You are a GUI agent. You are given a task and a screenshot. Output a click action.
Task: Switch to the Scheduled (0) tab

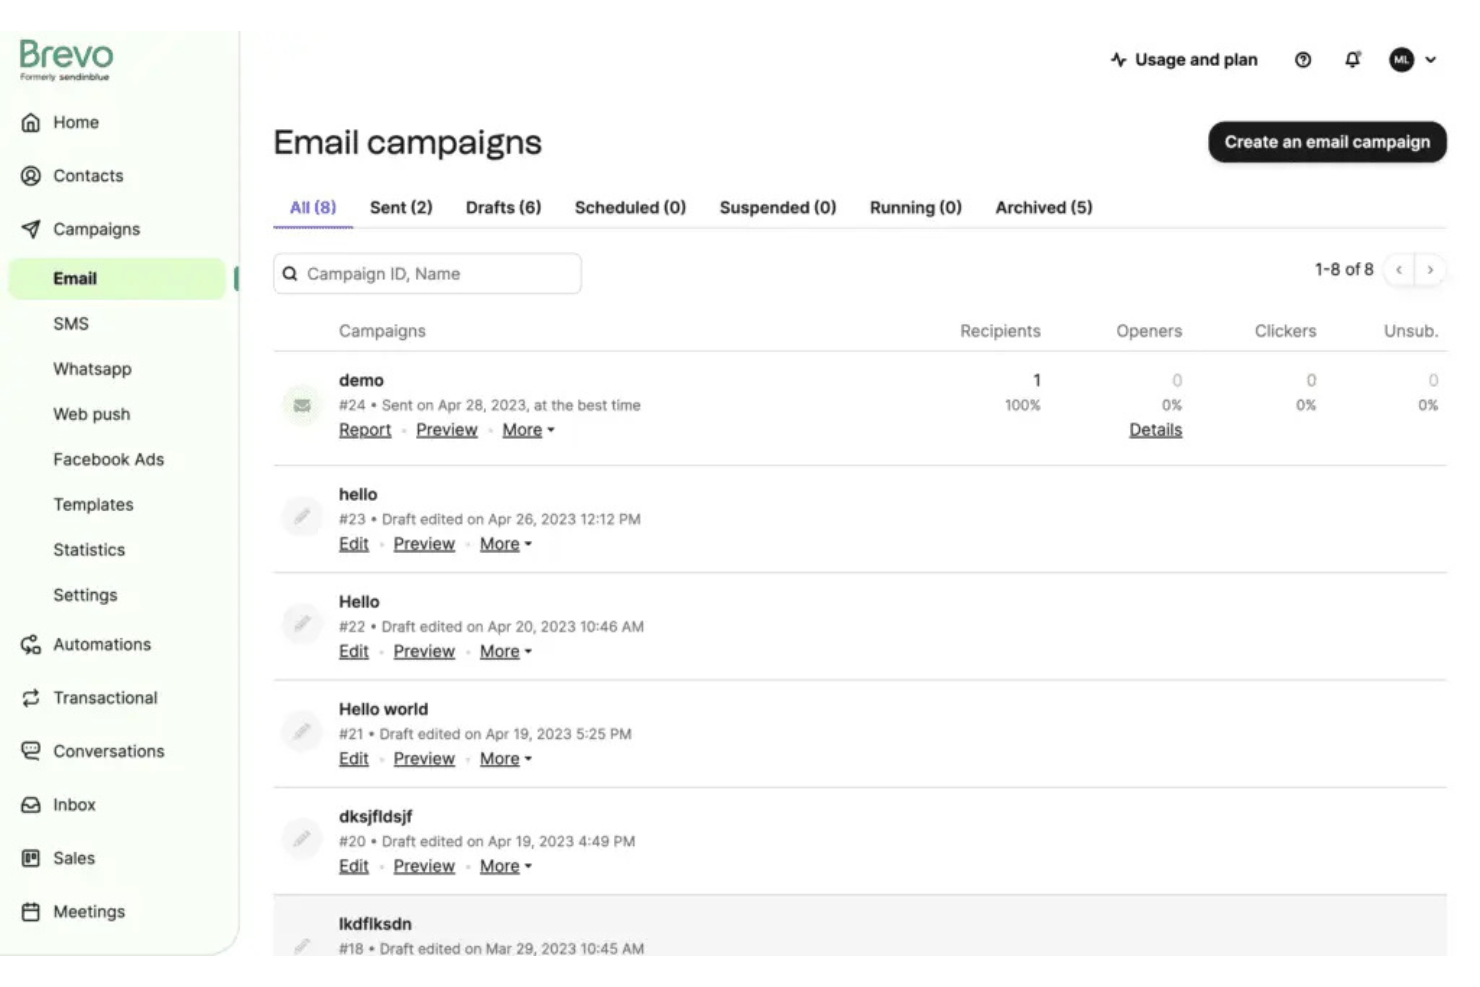point(630,207)
